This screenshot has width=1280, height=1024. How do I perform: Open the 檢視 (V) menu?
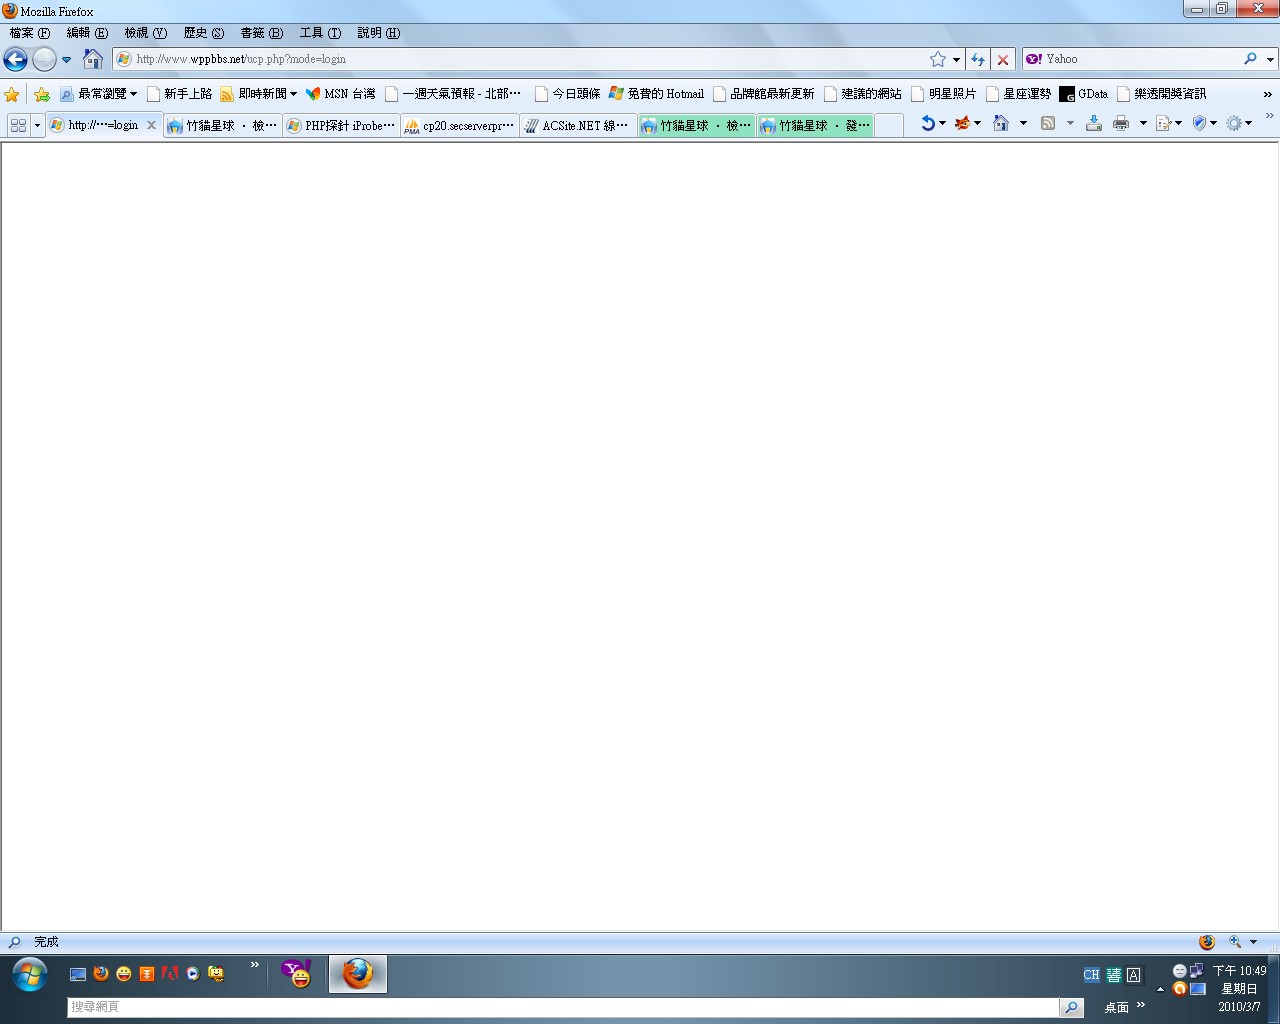click(x=146, y=33)
